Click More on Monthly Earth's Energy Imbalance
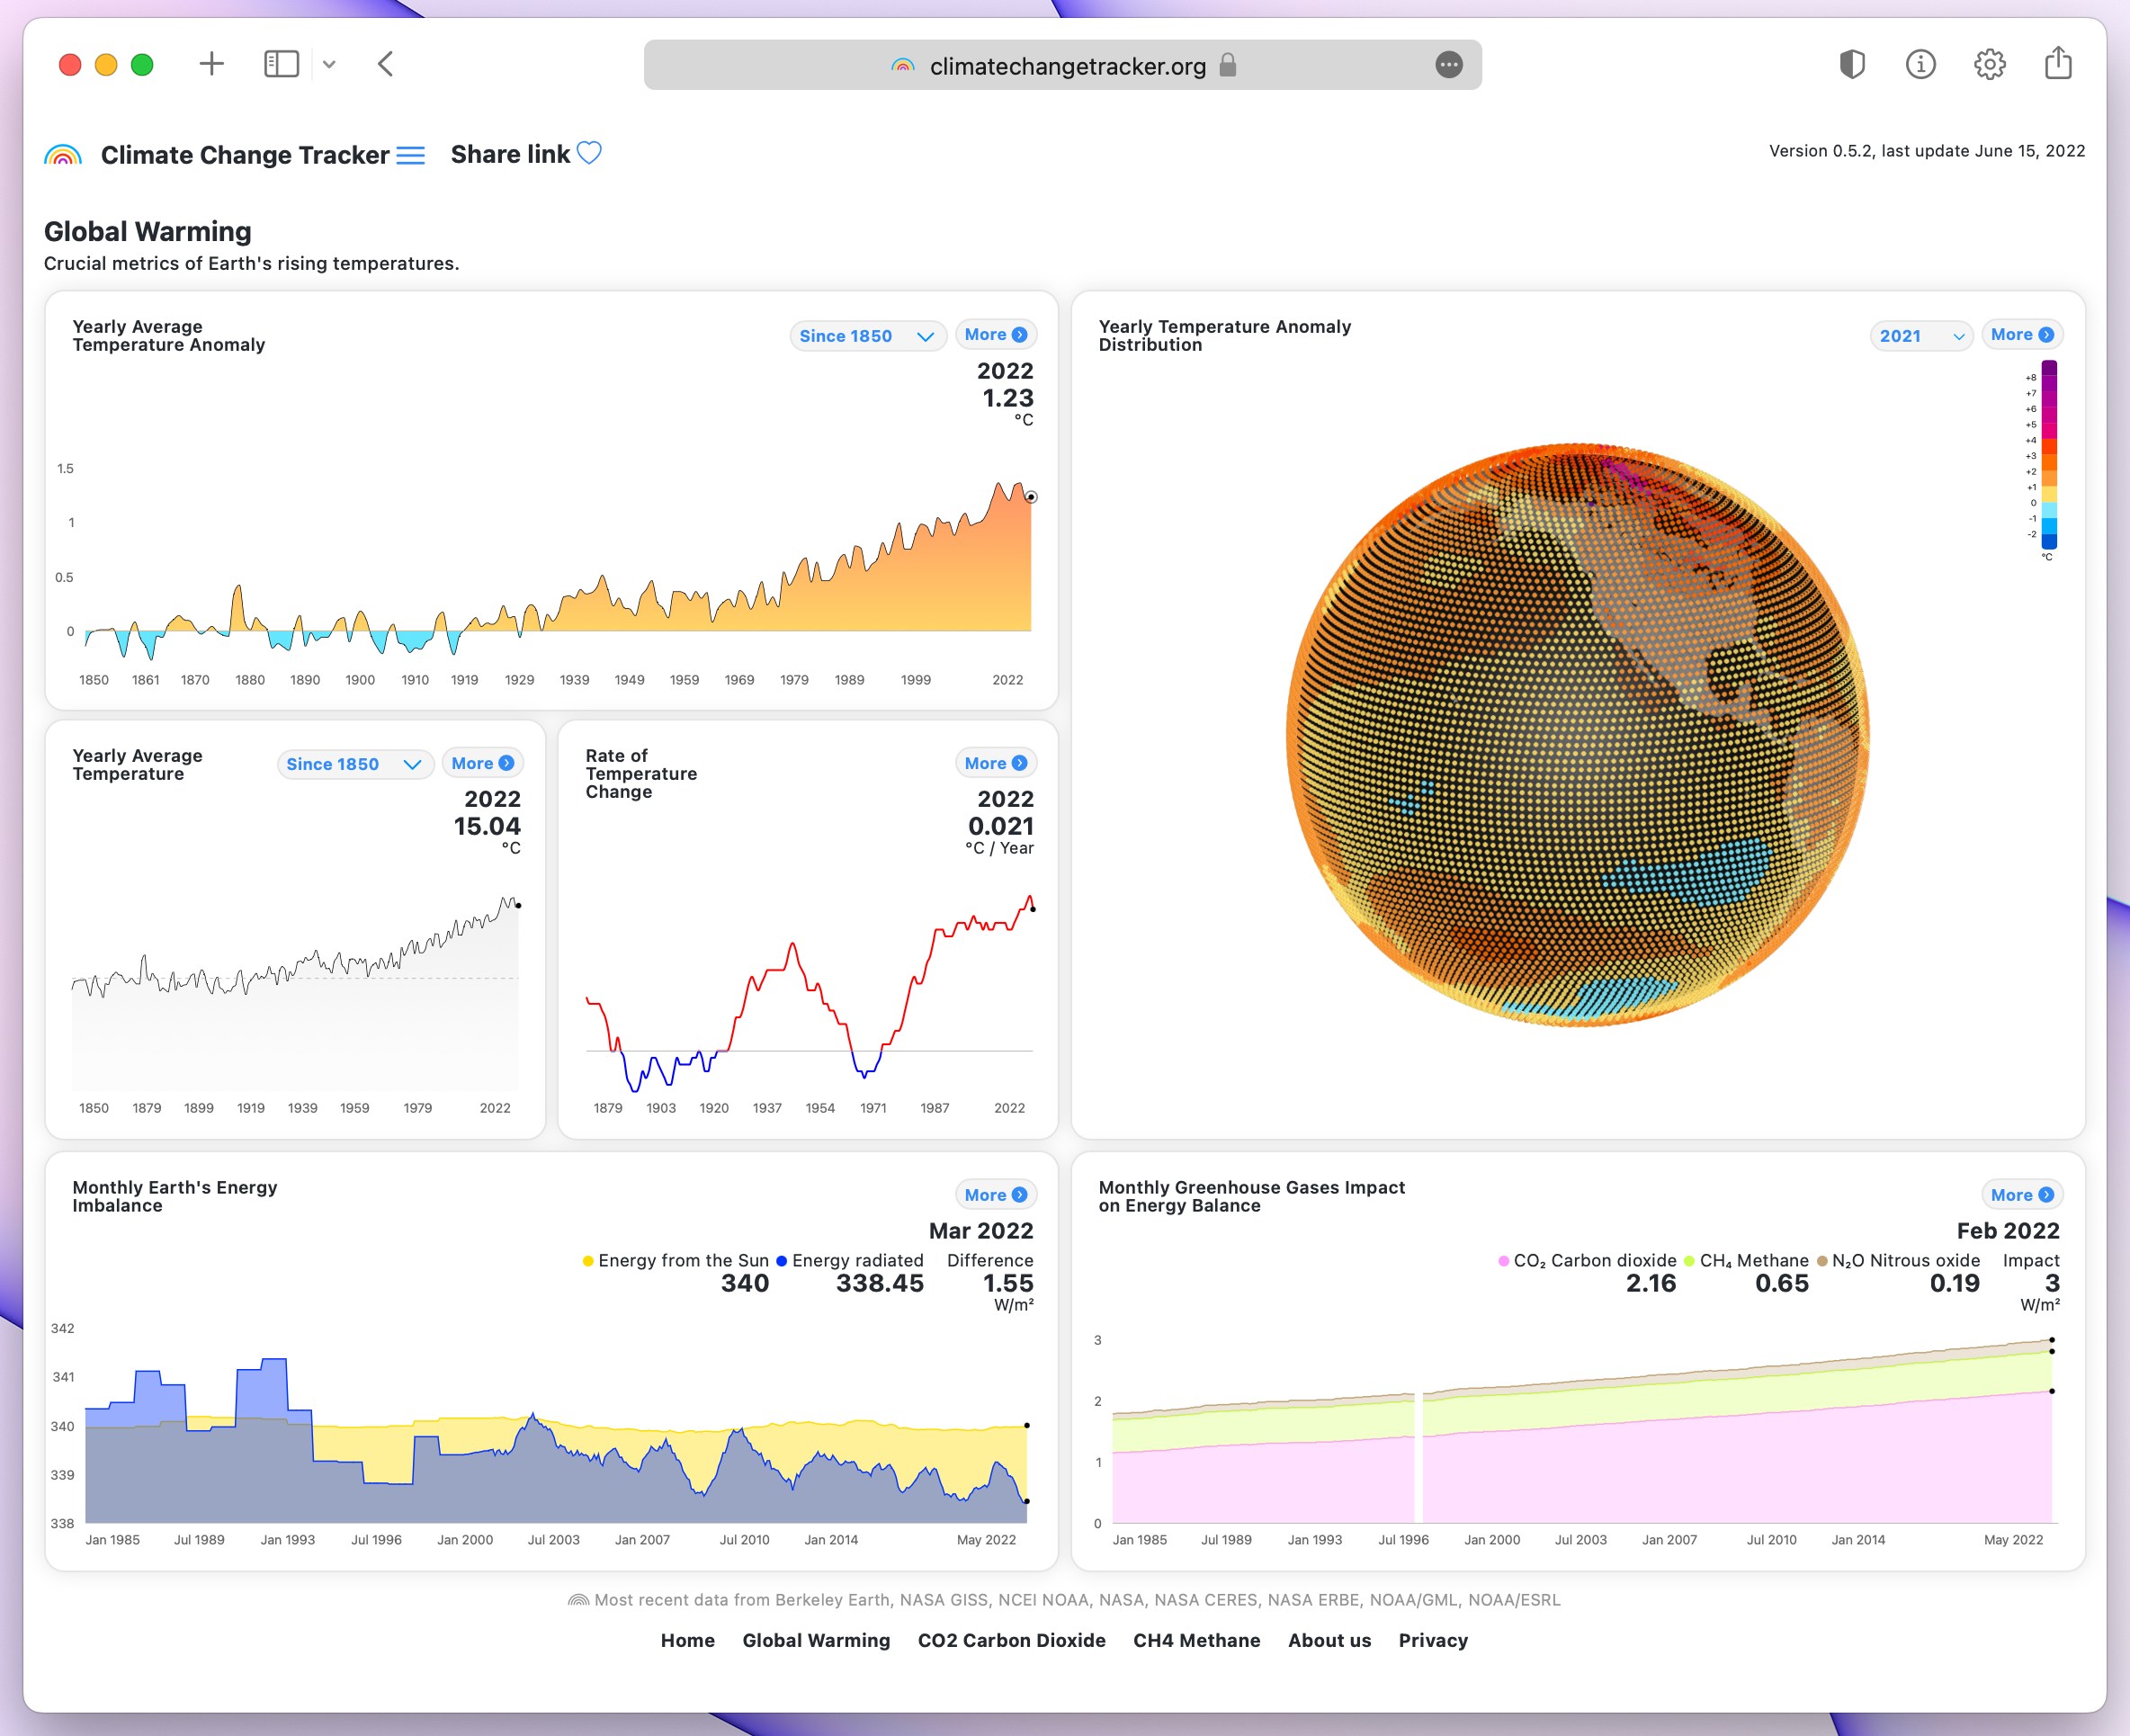The width and height of the screenshot is (2130, 1736). point(995,1195)
